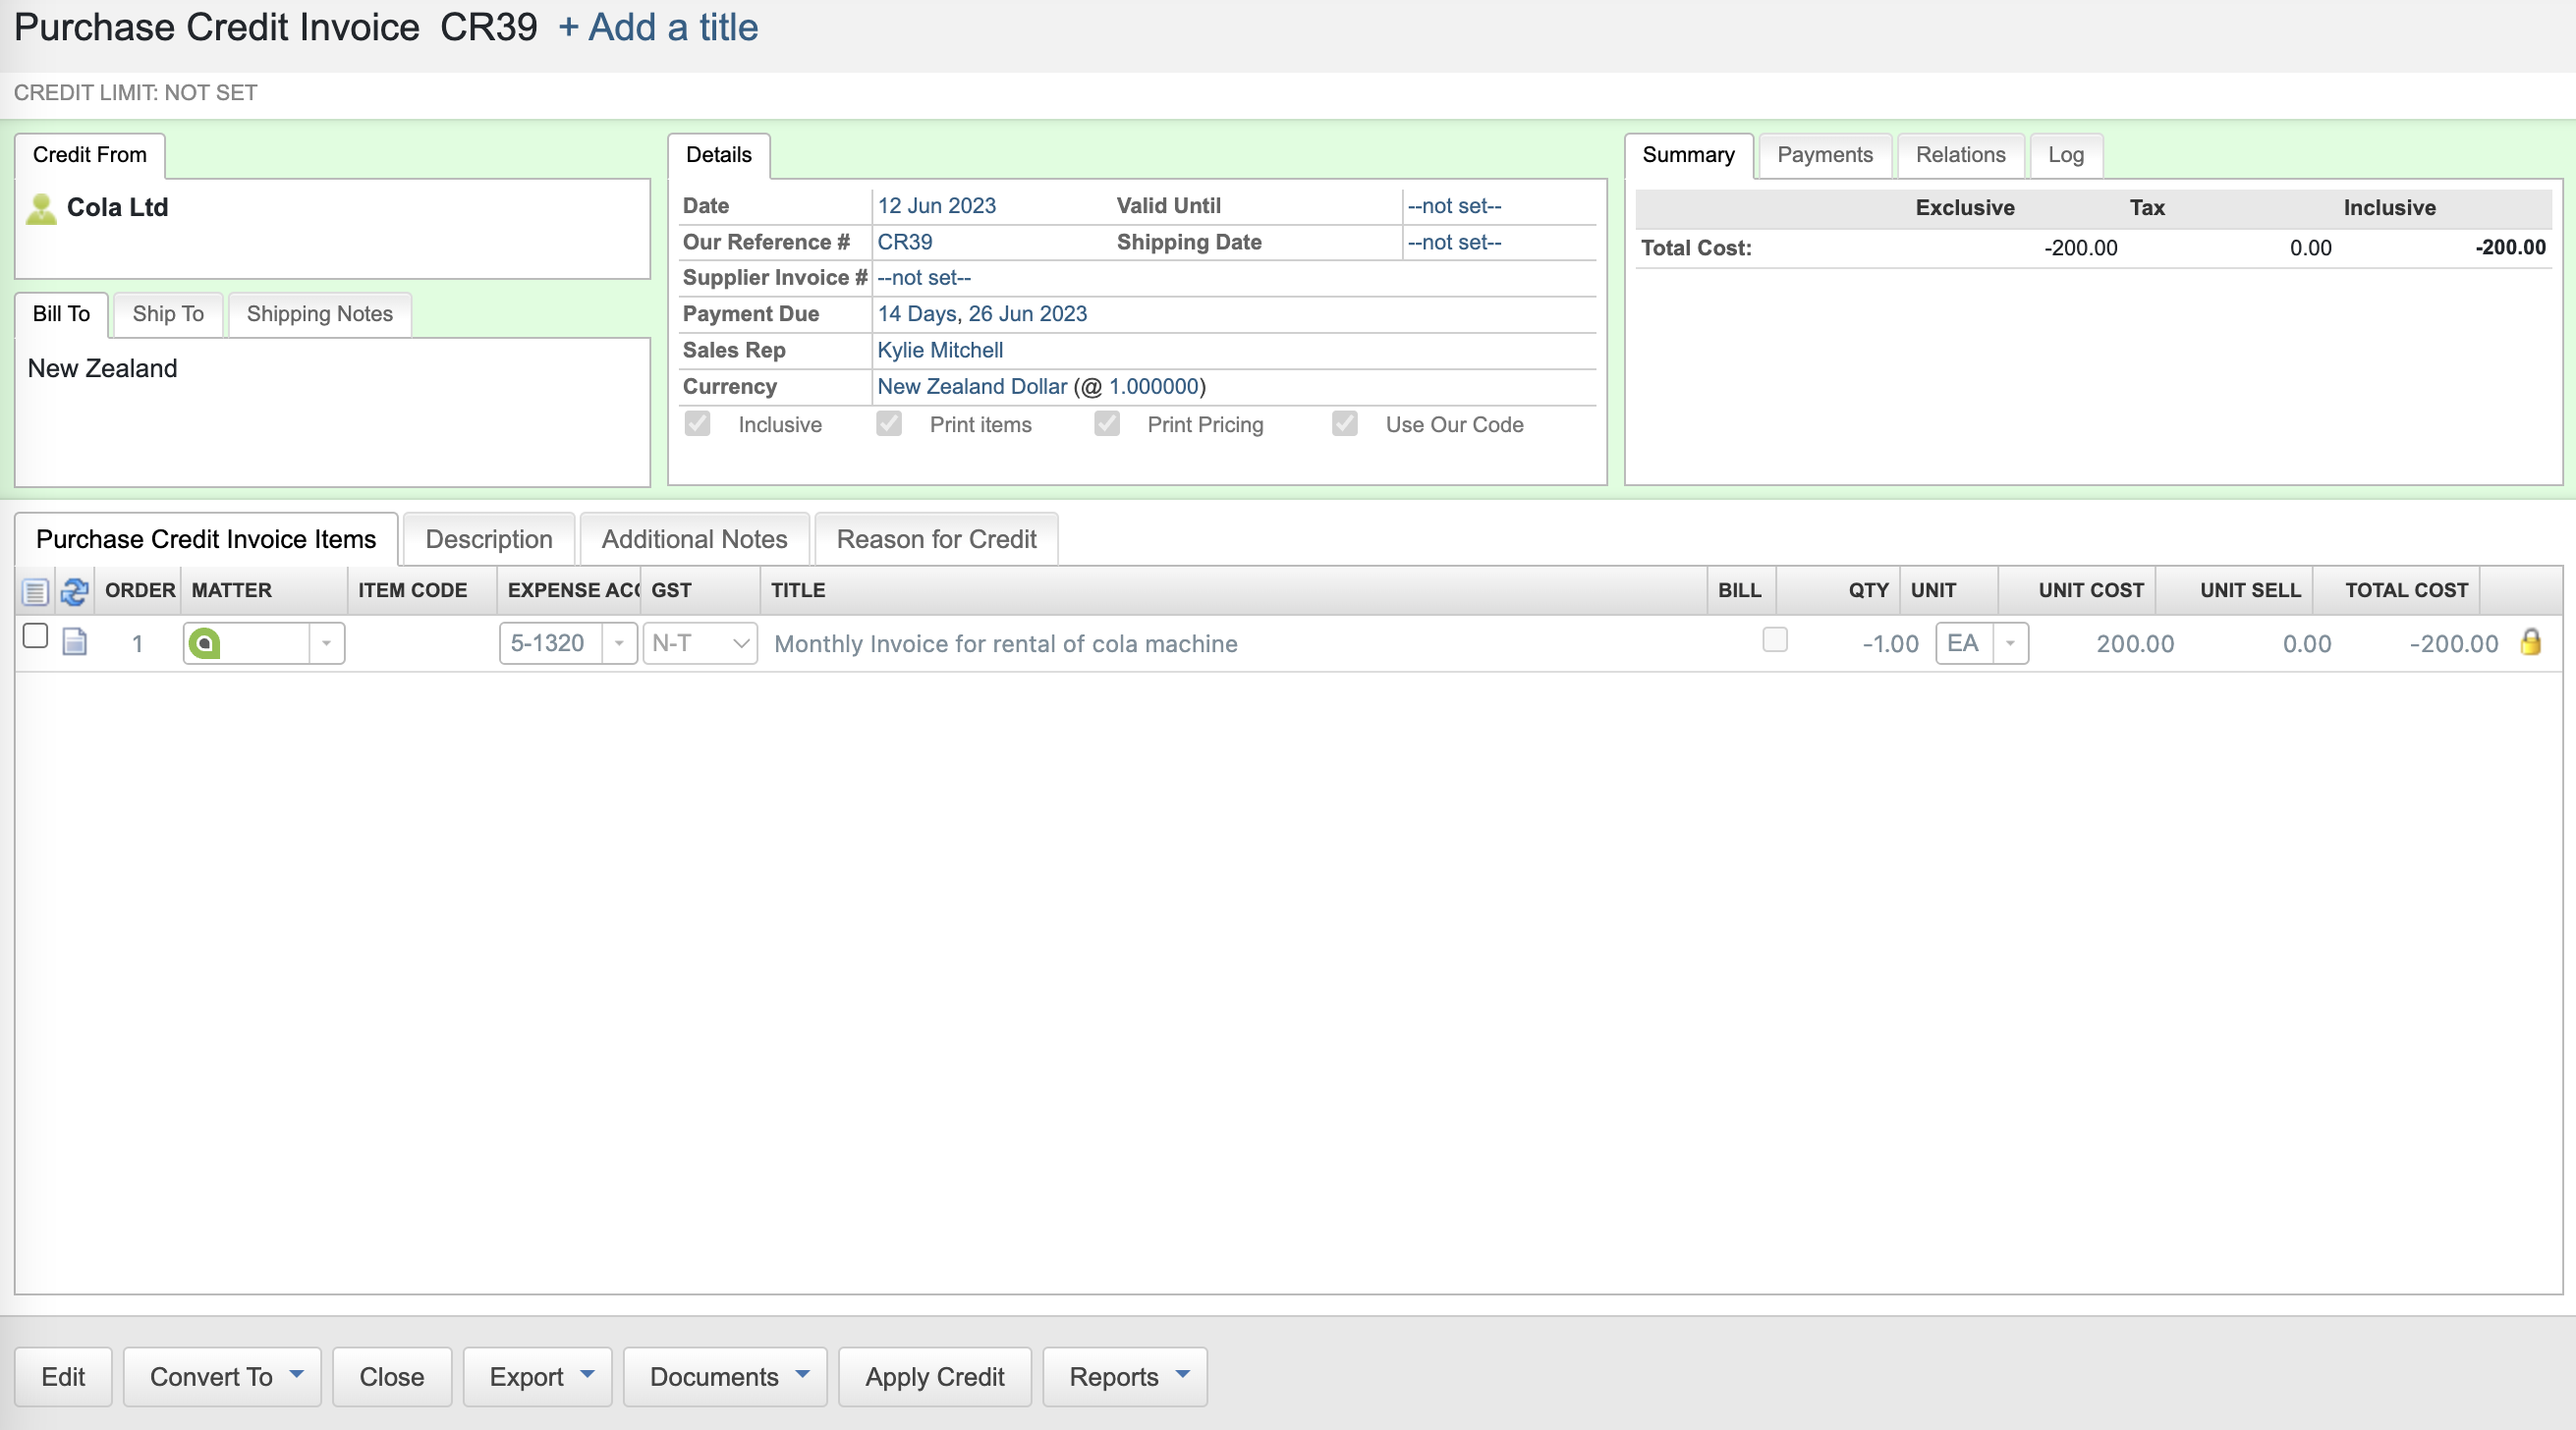Image resolution: width=2576 pixels, height=1430 pixels.
Task: Click the padlock icon on the item row
Action: click(2530, 642)
